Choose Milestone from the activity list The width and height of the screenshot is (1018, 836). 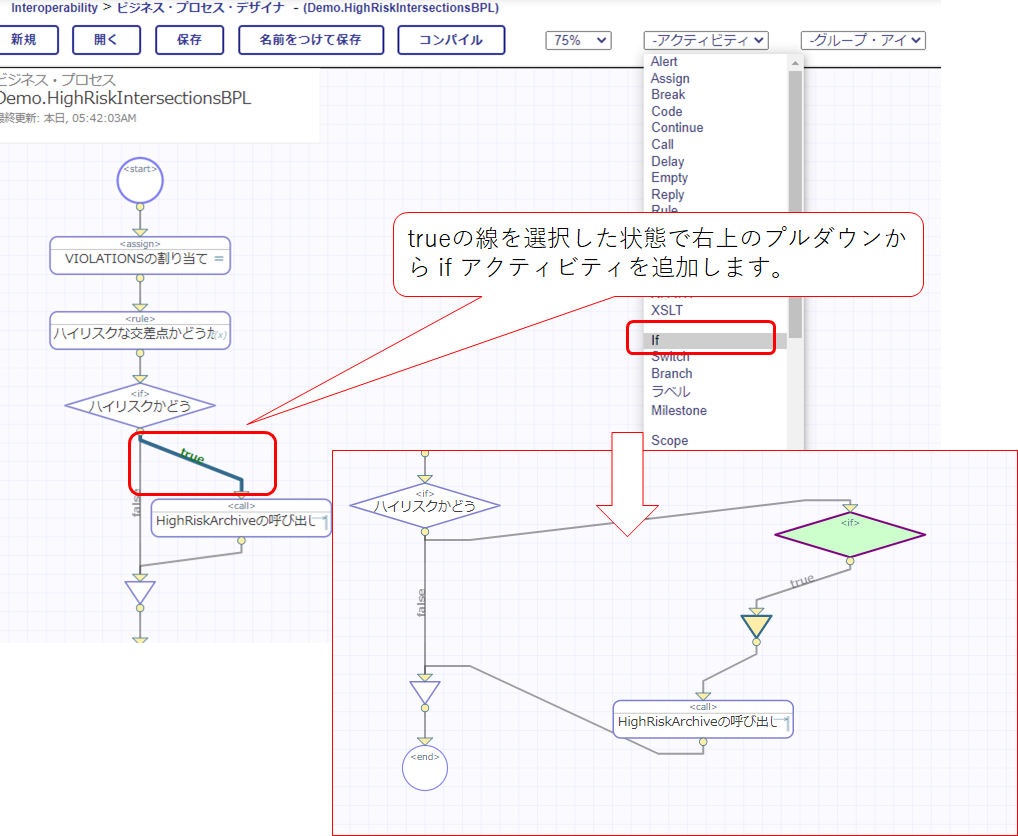coord(679,410)
